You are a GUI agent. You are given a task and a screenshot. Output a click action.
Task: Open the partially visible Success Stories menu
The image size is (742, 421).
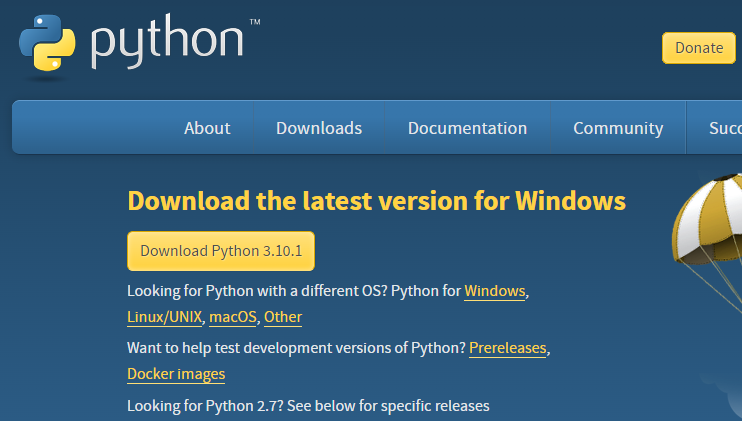[x=725, y=128]
